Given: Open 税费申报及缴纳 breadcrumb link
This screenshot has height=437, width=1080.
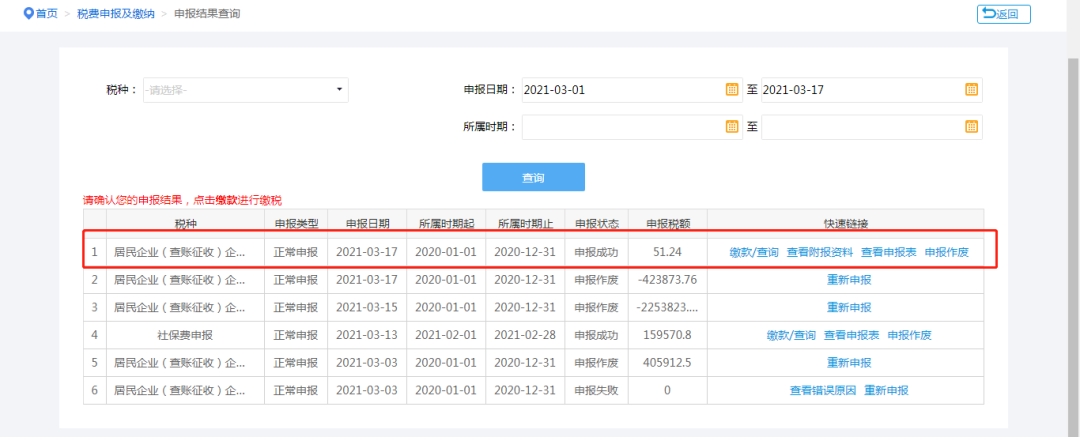Looking at the screenshot, I should click(116, 14).
